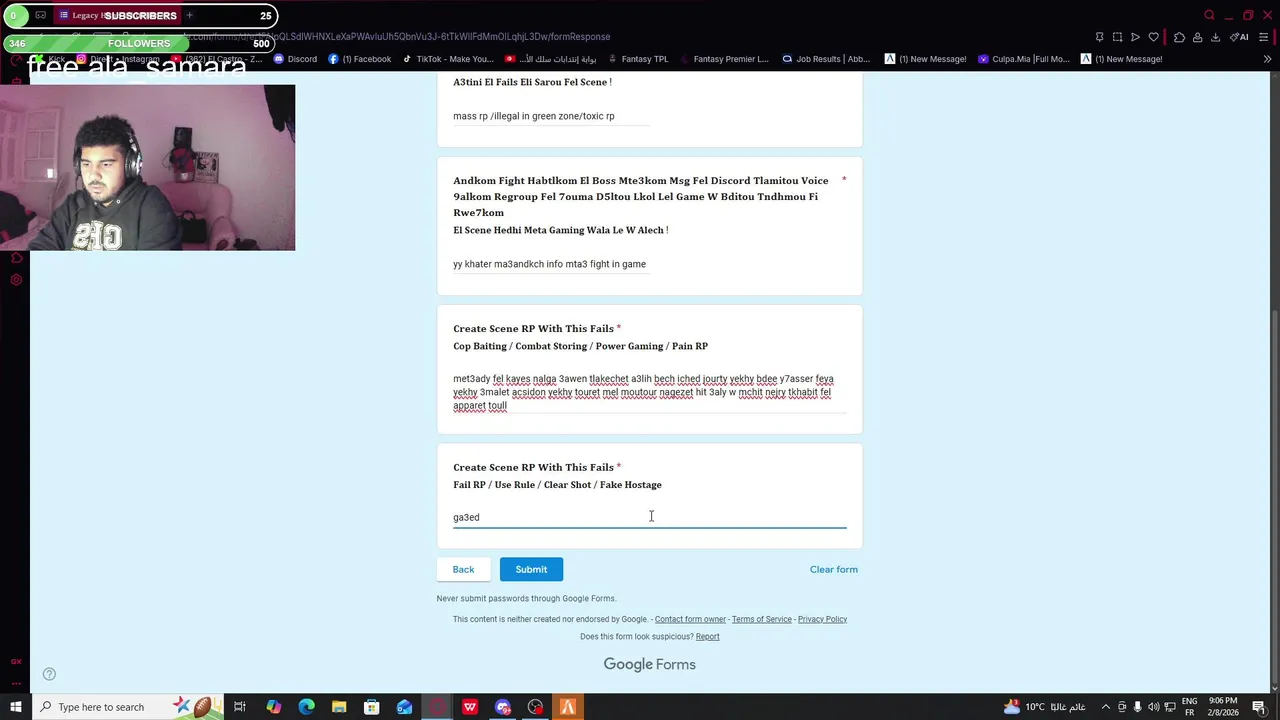Open the Windows Start menu
The height and width of the screenshot is (720, 1280).
pos(16,707)
